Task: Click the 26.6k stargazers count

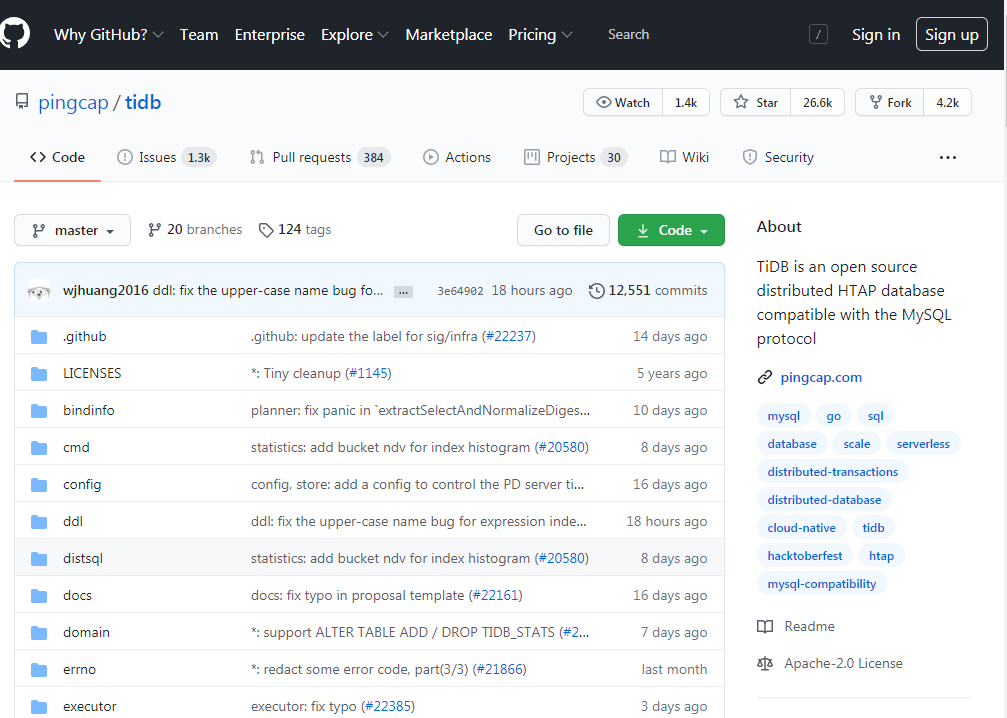Action: point(818,103)
